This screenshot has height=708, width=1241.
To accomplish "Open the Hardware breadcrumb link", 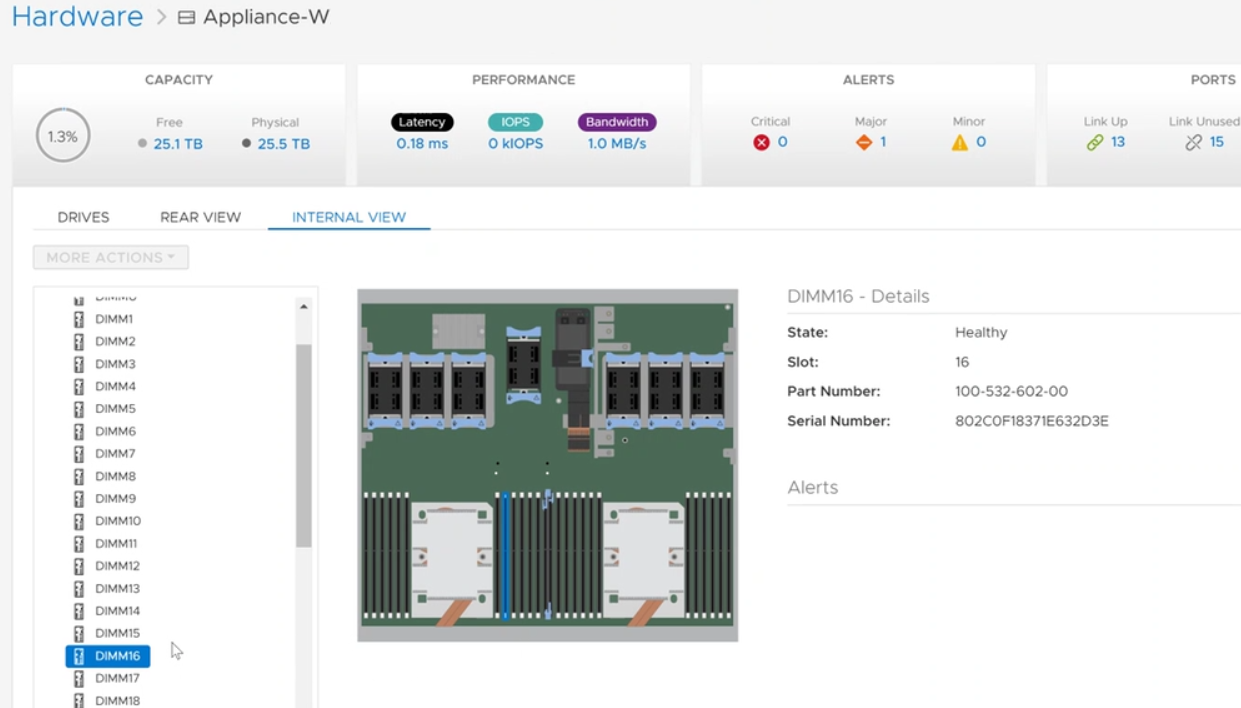I will pyautogui.click(x=77, y=16).
